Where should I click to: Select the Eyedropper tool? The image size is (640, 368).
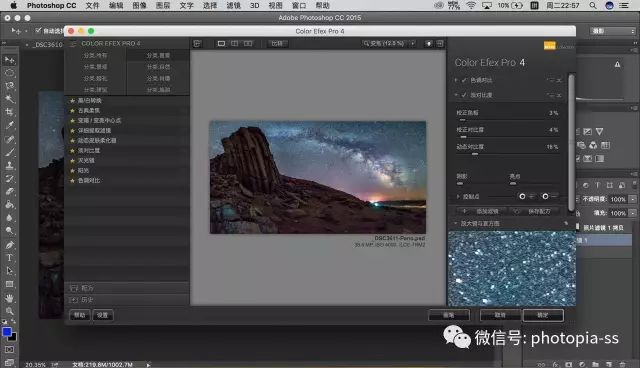[x=9, y=125]
